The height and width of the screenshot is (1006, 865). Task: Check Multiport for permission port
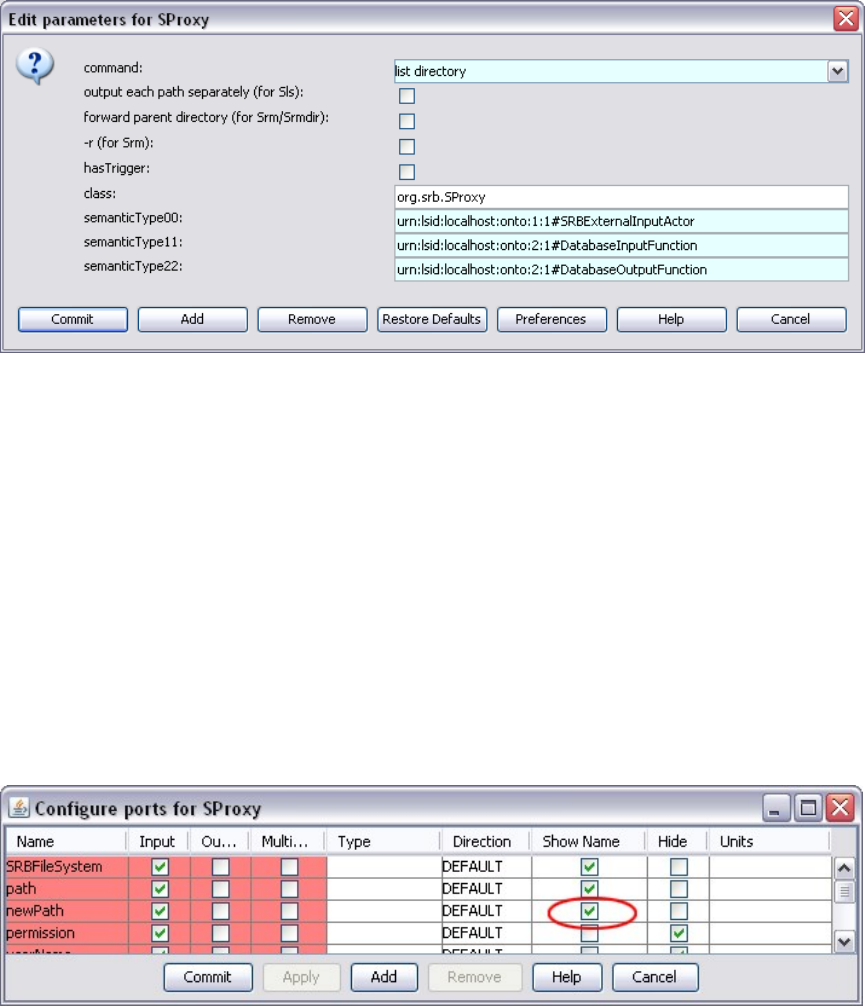pos(289,933)
